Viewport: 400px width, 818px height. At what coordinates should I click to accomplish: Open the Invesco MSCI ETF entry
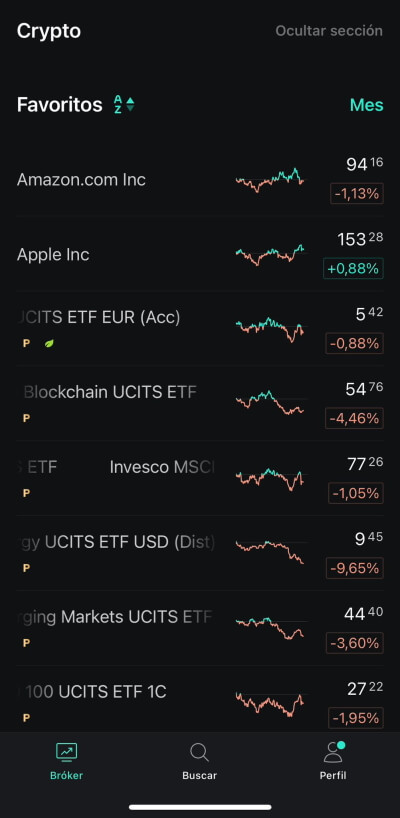[200, 478]
